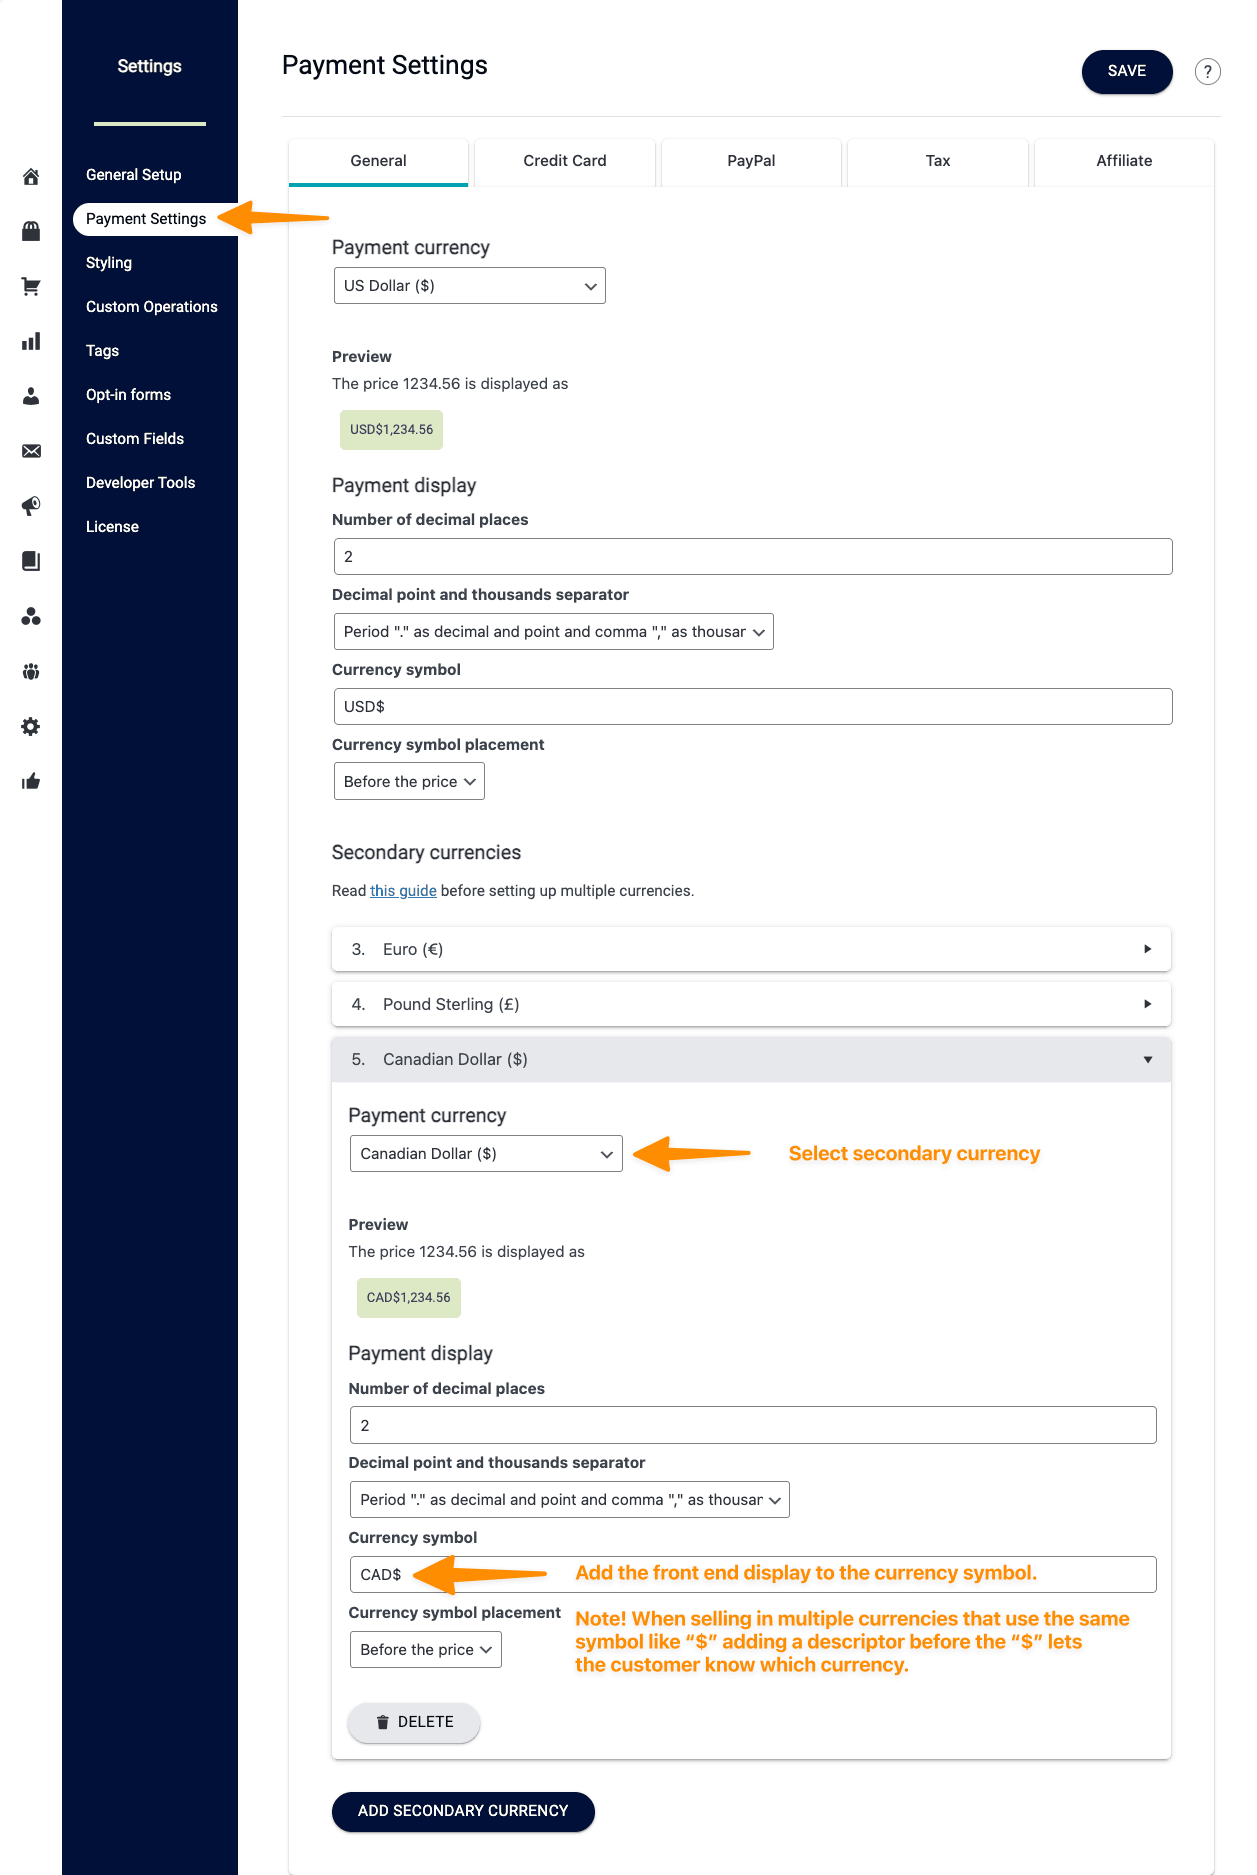Switch to the Credit Card tab
The image size is (1257, 1875).
pos(564,161)
